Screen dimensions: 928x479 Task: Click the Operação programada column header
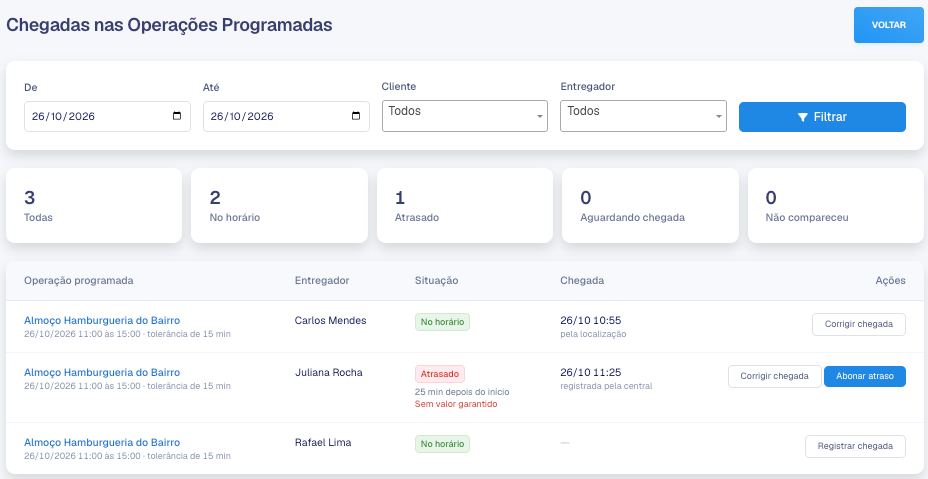(x=79, y=281)
